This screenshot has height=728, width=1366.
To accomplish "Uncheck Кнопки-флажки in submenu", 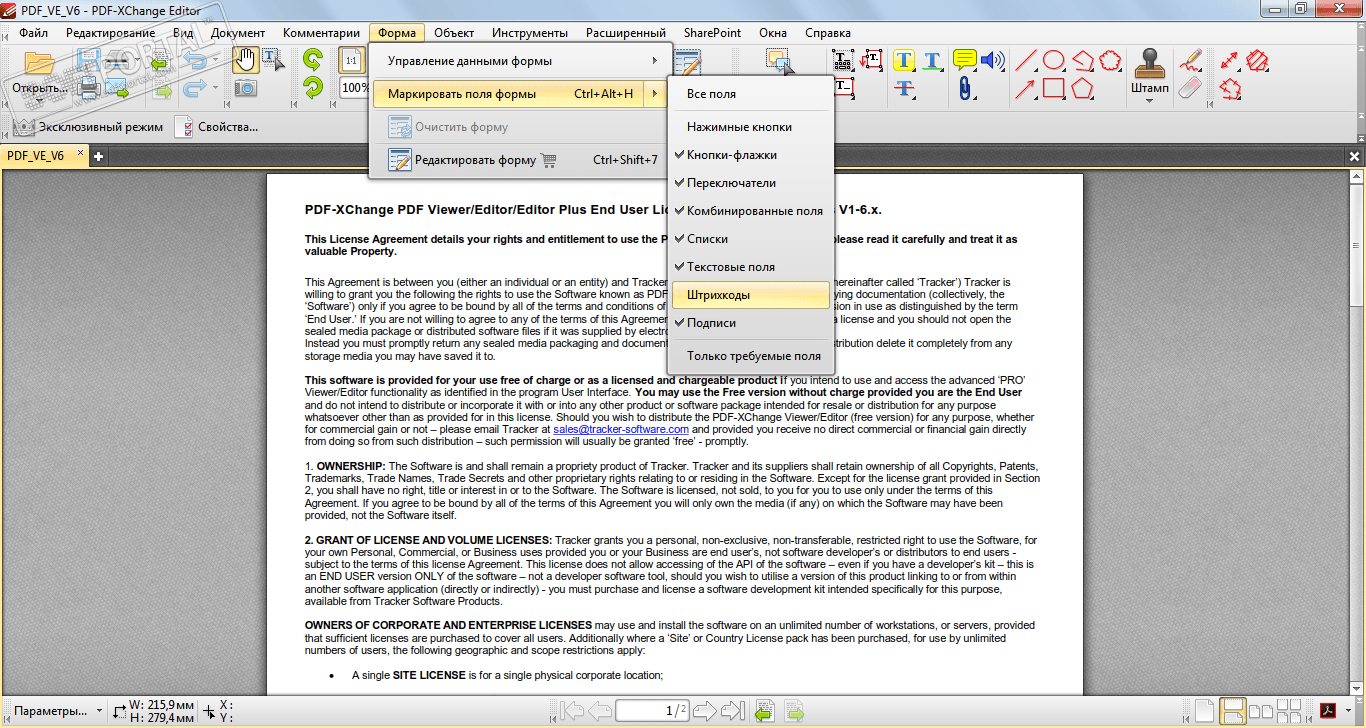I will (750, 155).
